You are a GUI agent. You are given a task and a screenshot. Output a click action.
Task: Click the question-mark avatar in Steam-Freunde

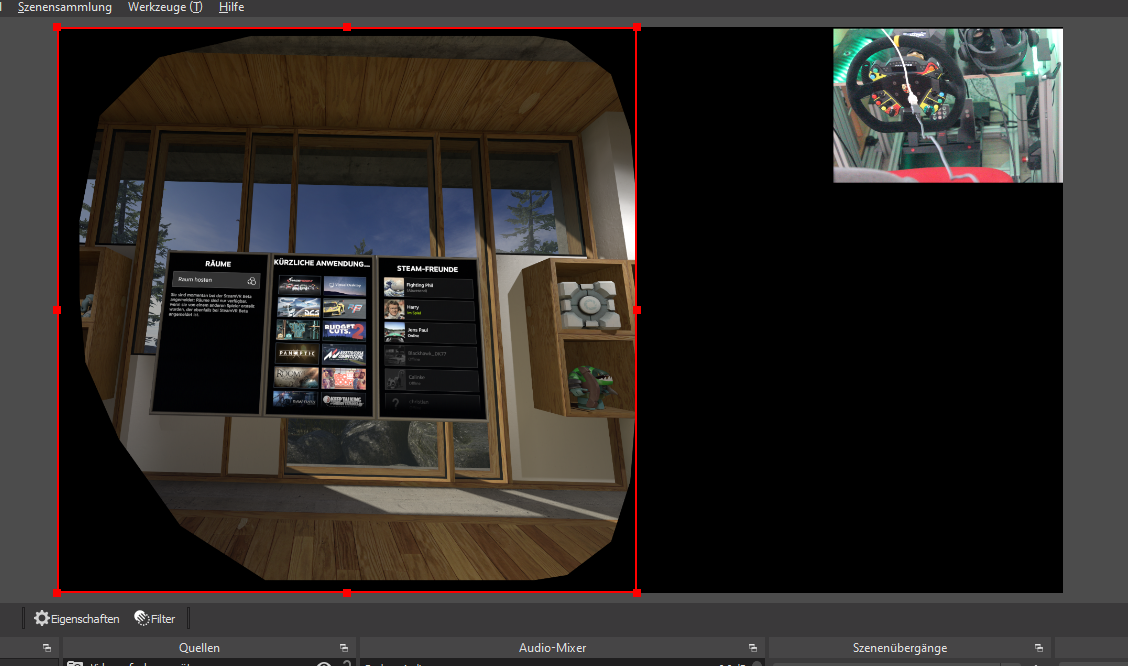[x=395, y=402]
